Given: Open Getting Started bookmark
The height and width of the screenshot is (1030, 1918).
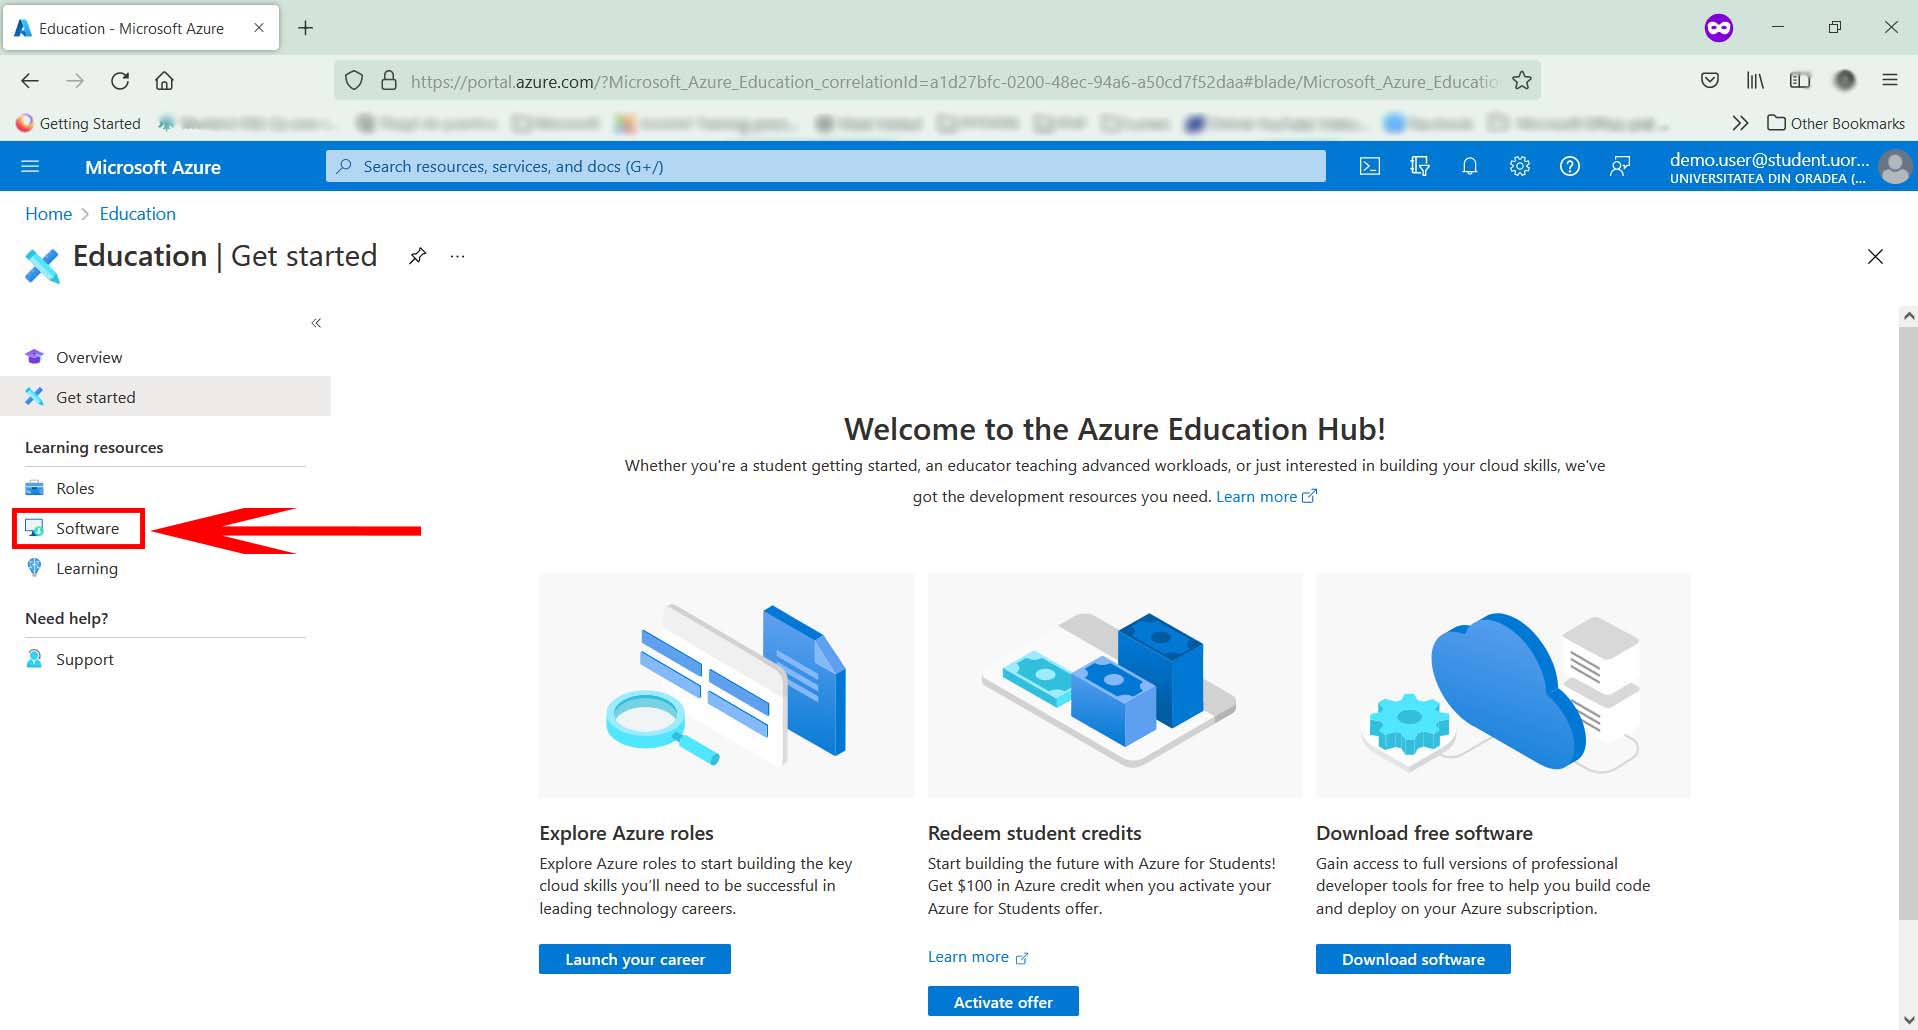Looking at the screenshot, I should pyautogui.click(x=78, y=123).
